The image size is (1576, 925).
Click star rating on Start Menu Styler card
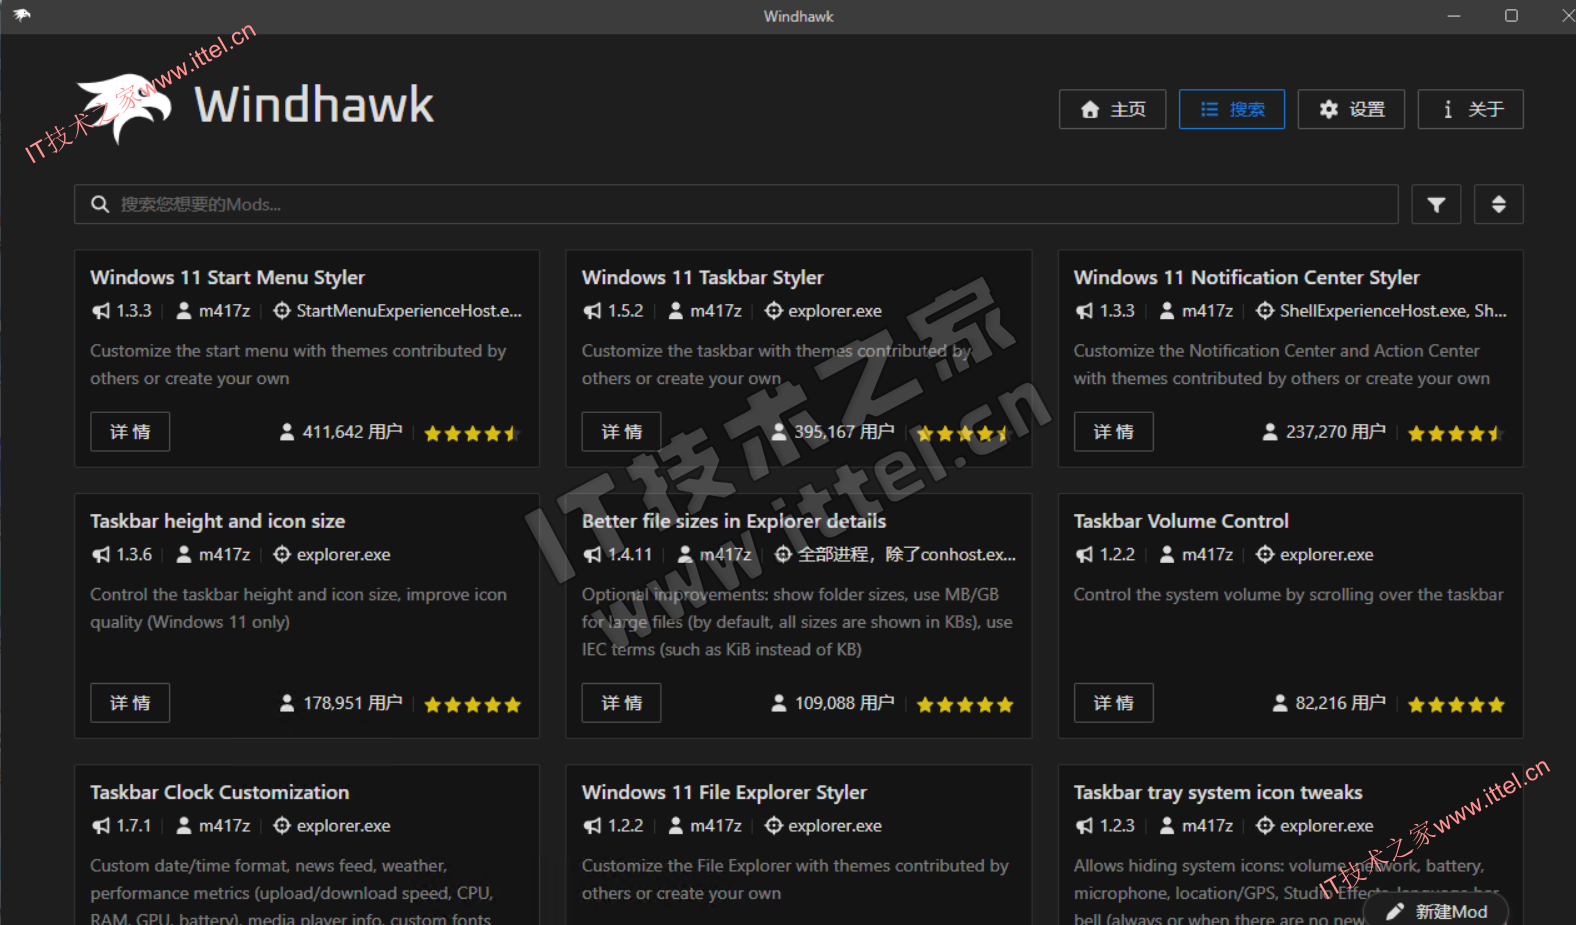(x=471, y=434)
